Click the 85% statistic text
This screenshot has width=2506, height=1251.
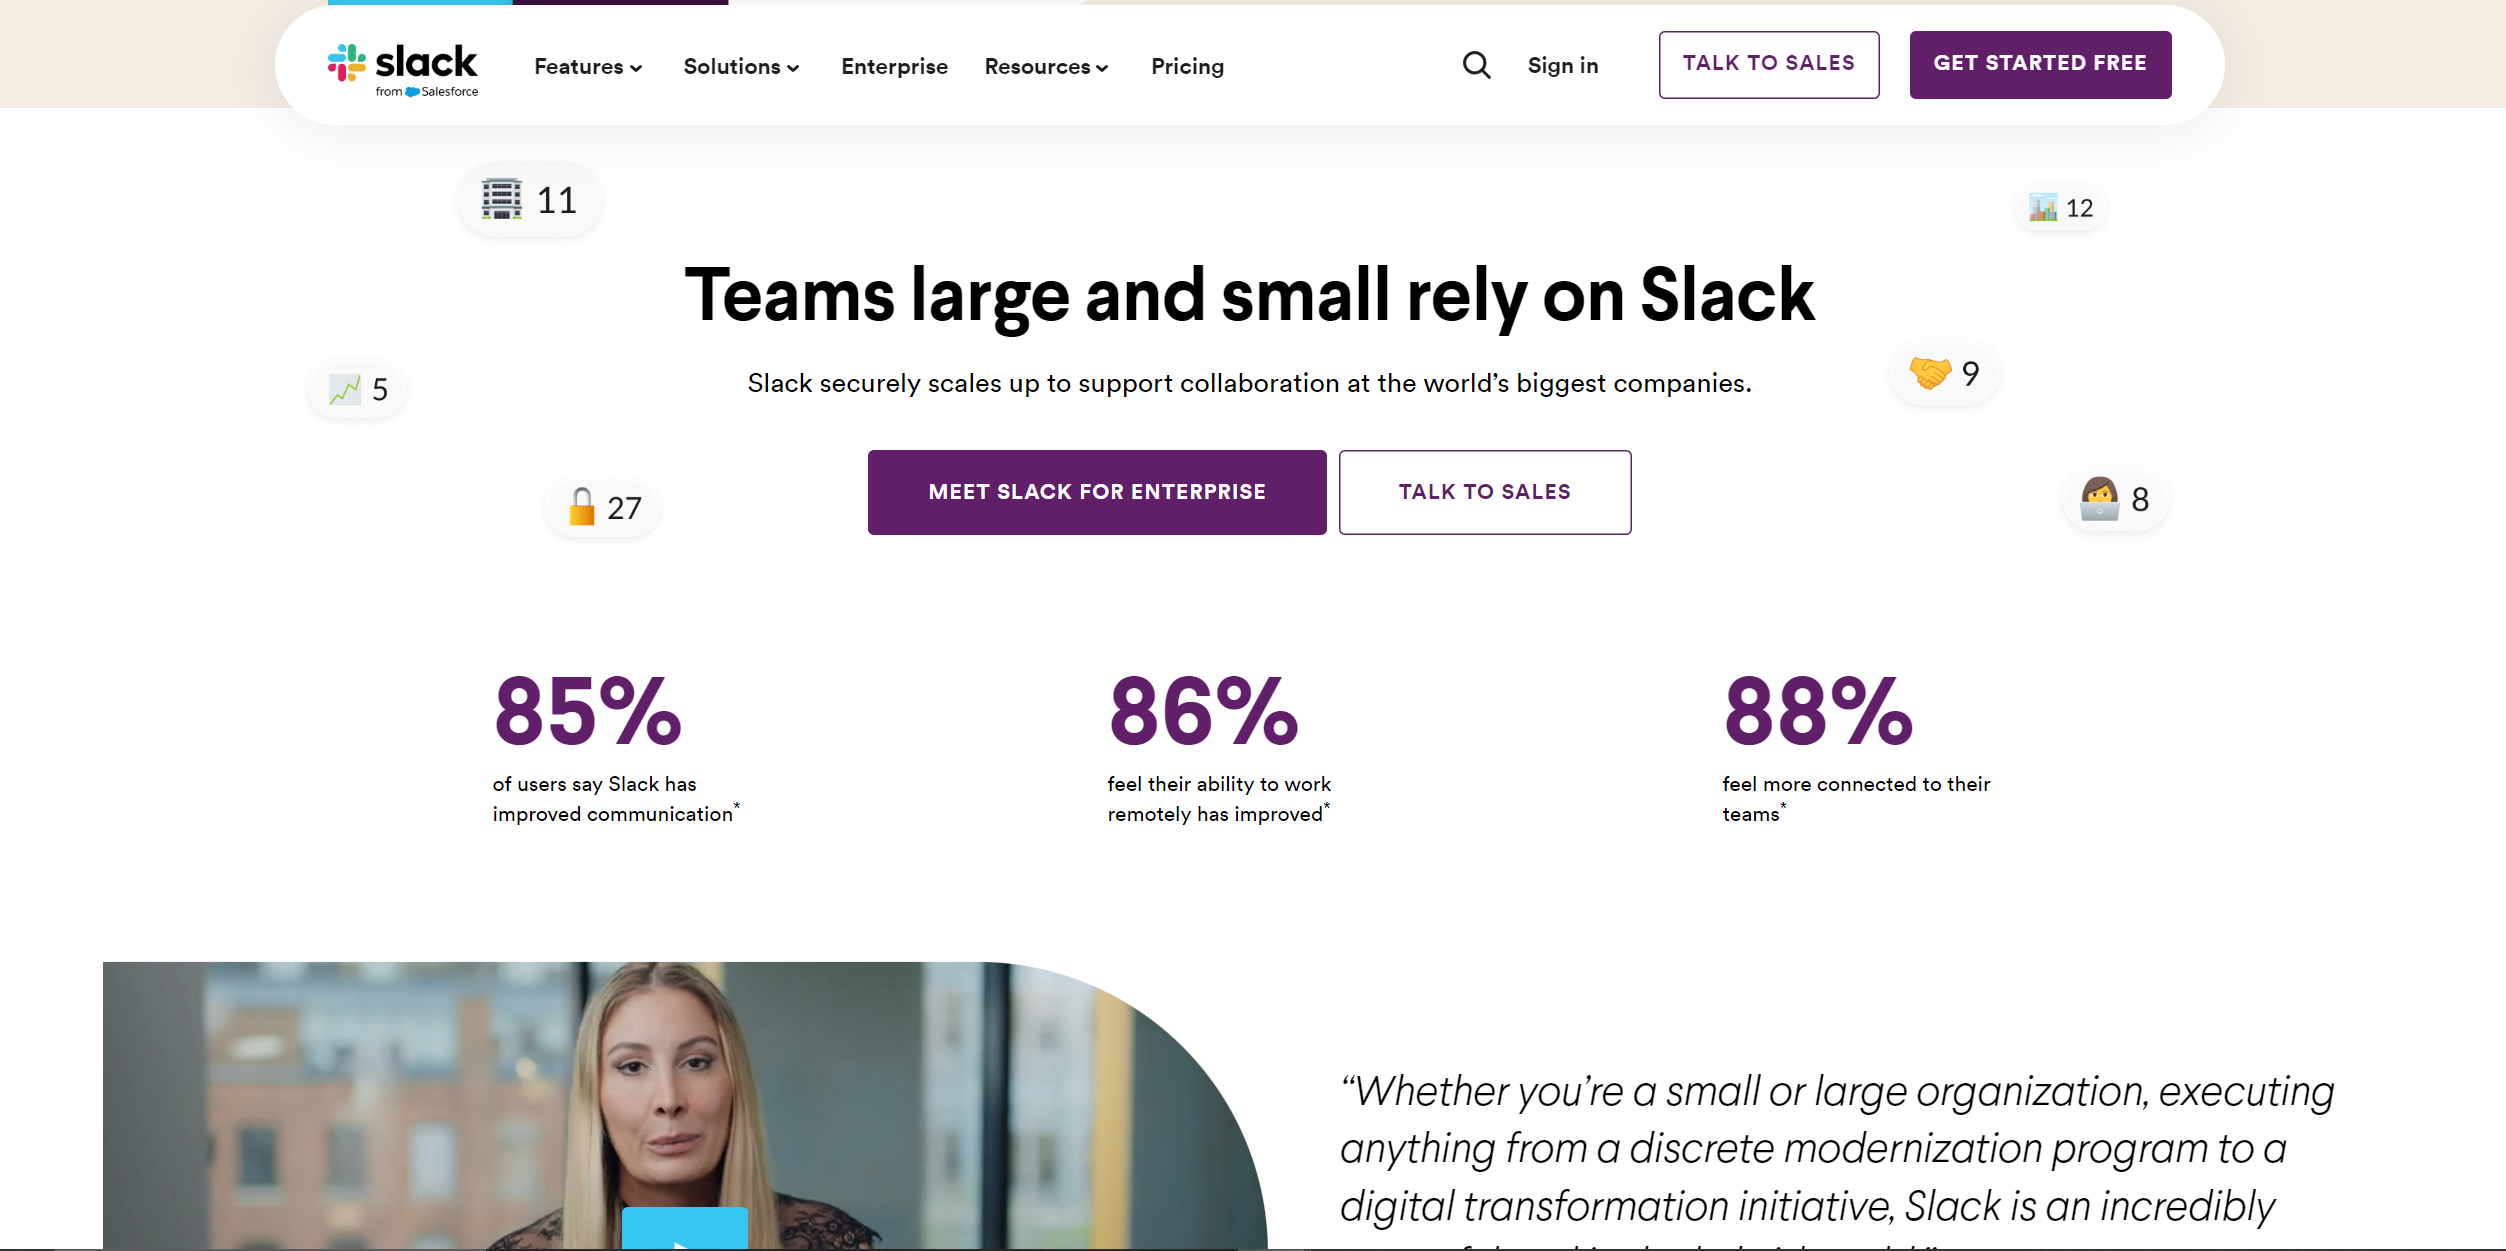click(588, 711)
